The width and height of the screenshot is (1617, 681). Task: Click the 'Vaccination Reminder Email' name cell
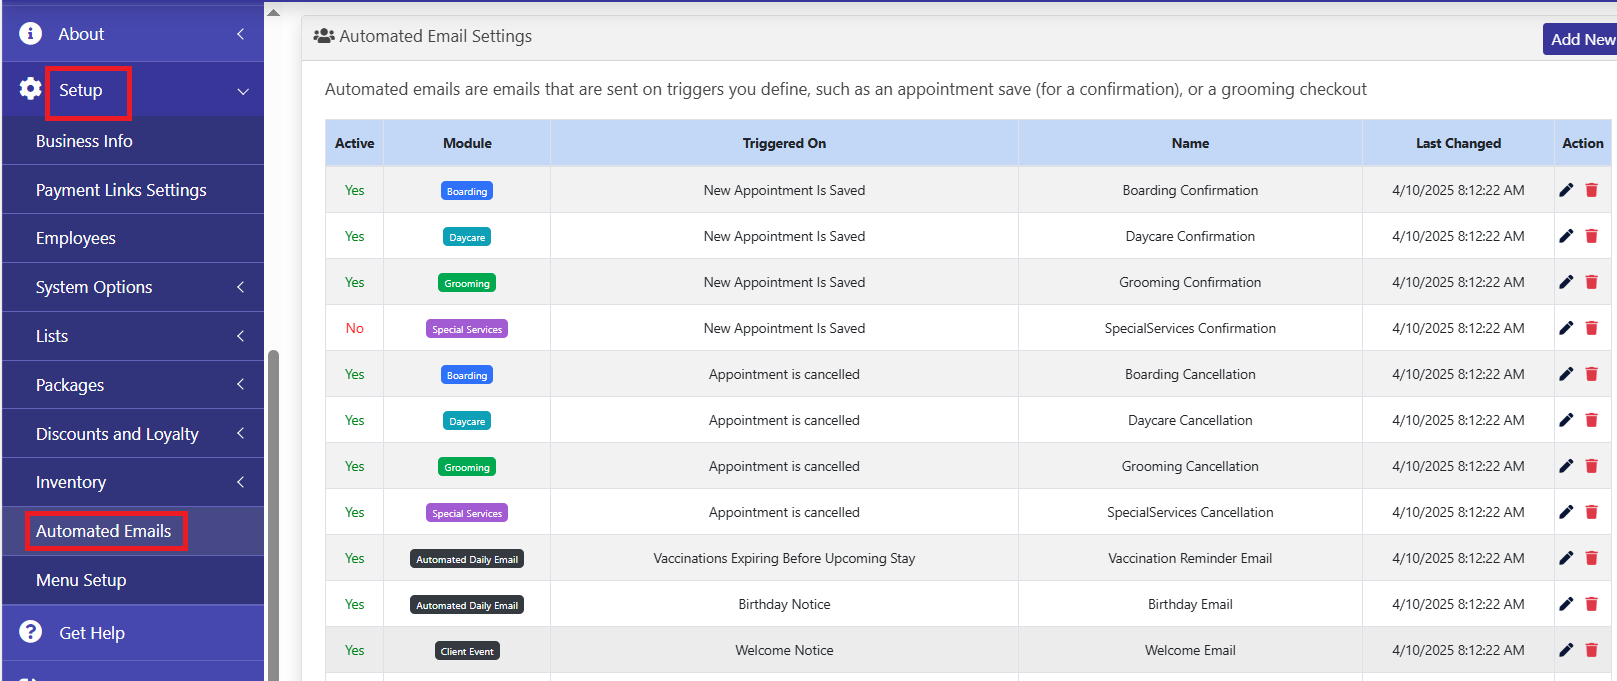[1190, 558]
